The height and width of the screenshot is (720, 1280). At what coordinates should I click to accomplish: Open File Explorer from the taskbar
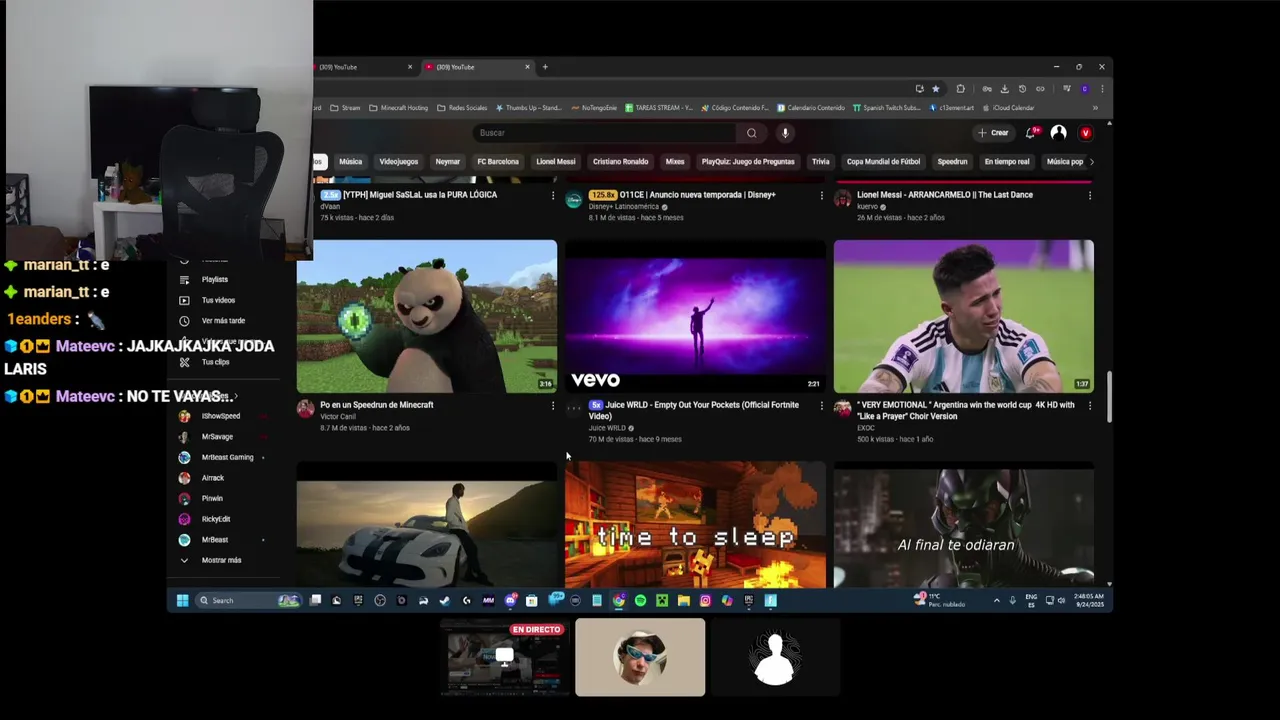[683, 601]
